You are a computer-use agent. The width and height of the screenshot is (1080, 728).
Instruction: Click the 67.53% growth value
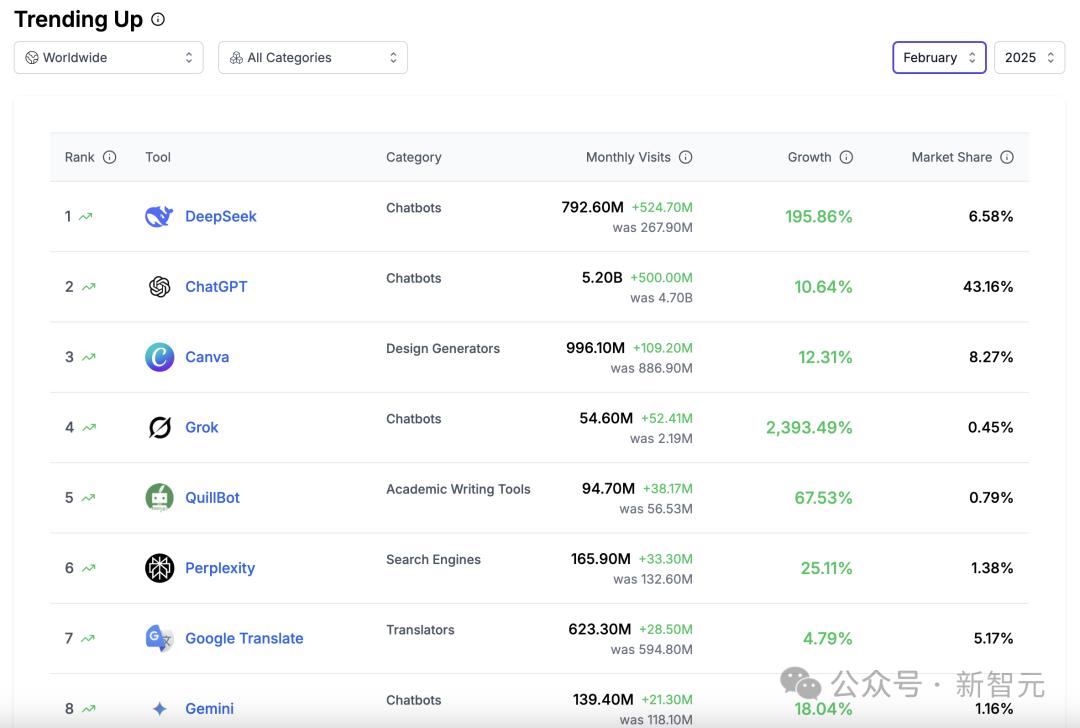(823, 497)
